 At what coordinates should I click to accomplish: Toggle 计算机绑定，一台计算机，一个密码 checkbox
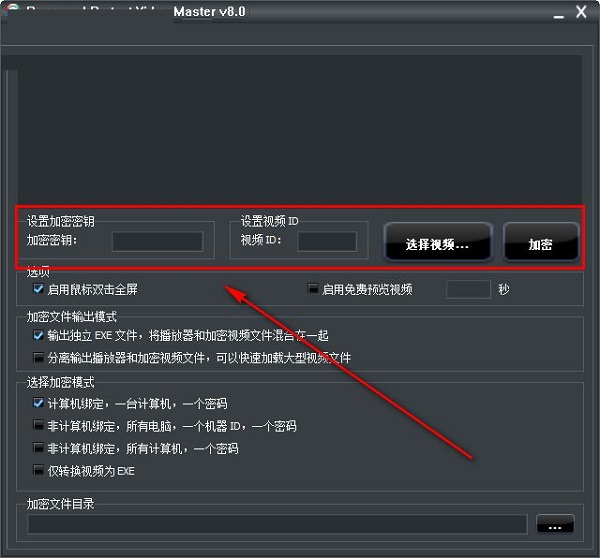pos(38,403)
